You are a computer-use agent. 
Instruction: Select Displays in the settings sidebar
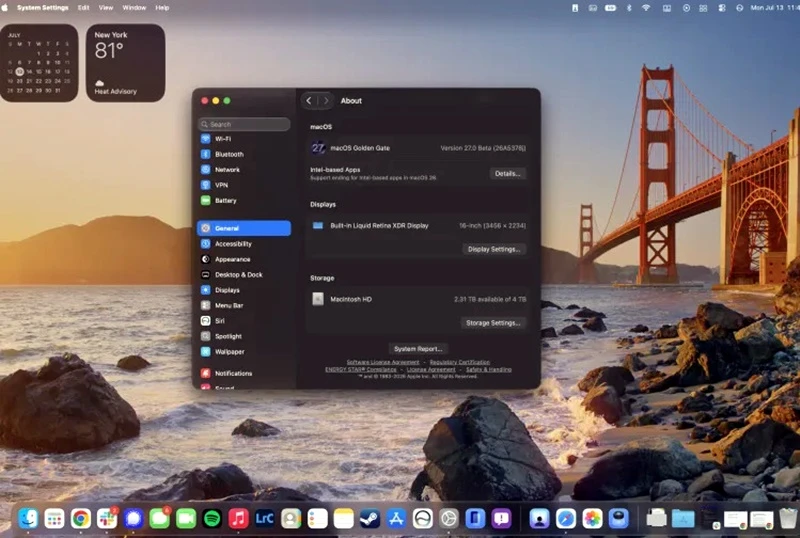(x=244, y=290)
